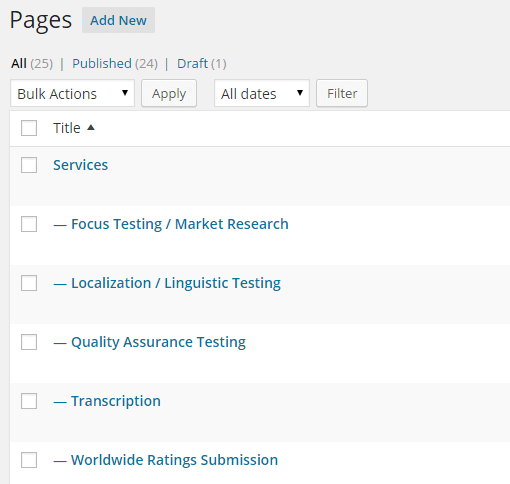Sort pages by Title column
Viewport: 510px width, 484px height.
(x=67, y=128)
